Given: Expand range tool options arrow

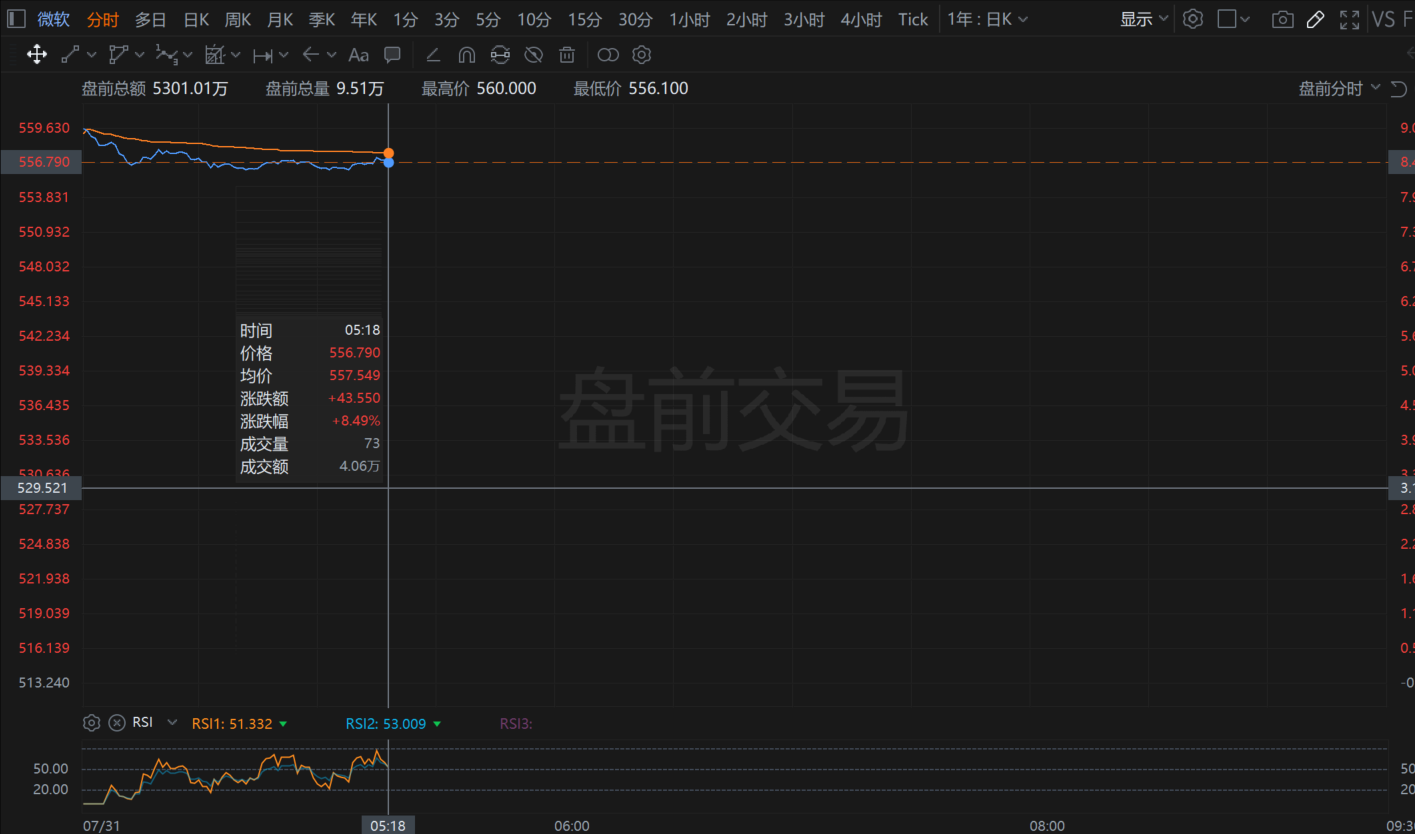Looking at the screenshot, I should coord(284,55).
